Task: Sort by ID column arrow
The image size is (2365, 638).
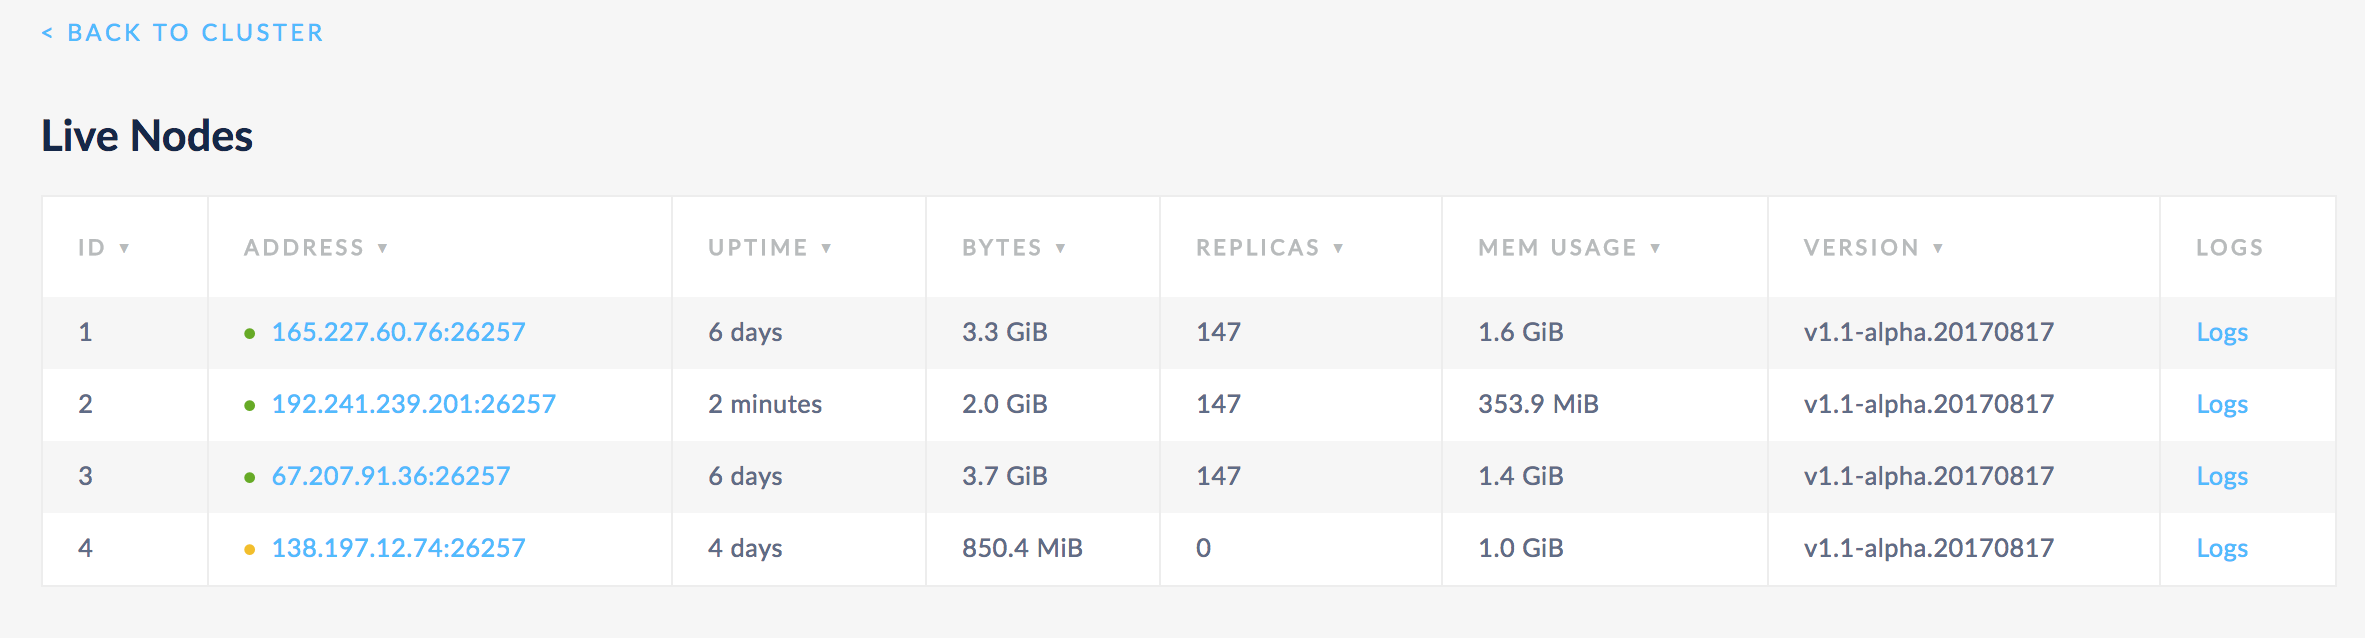Action: [x=125, y=248]
